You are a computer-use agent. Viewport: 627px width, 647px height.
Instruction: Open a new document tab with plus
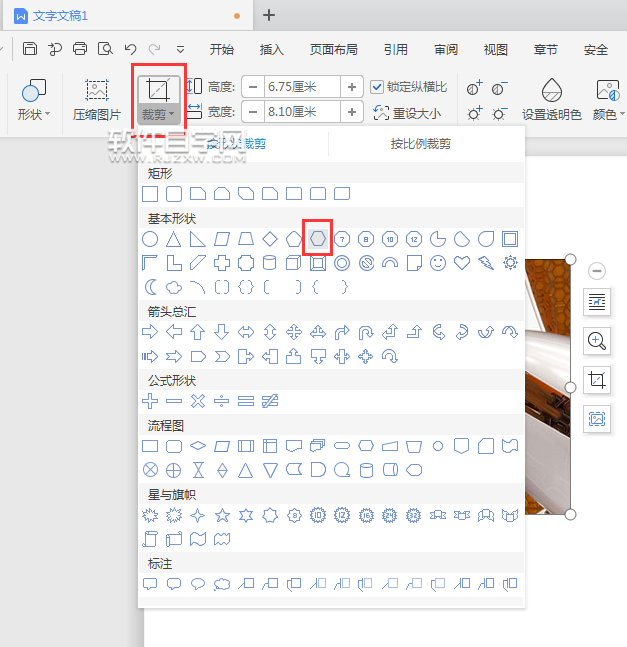point(269,15)
